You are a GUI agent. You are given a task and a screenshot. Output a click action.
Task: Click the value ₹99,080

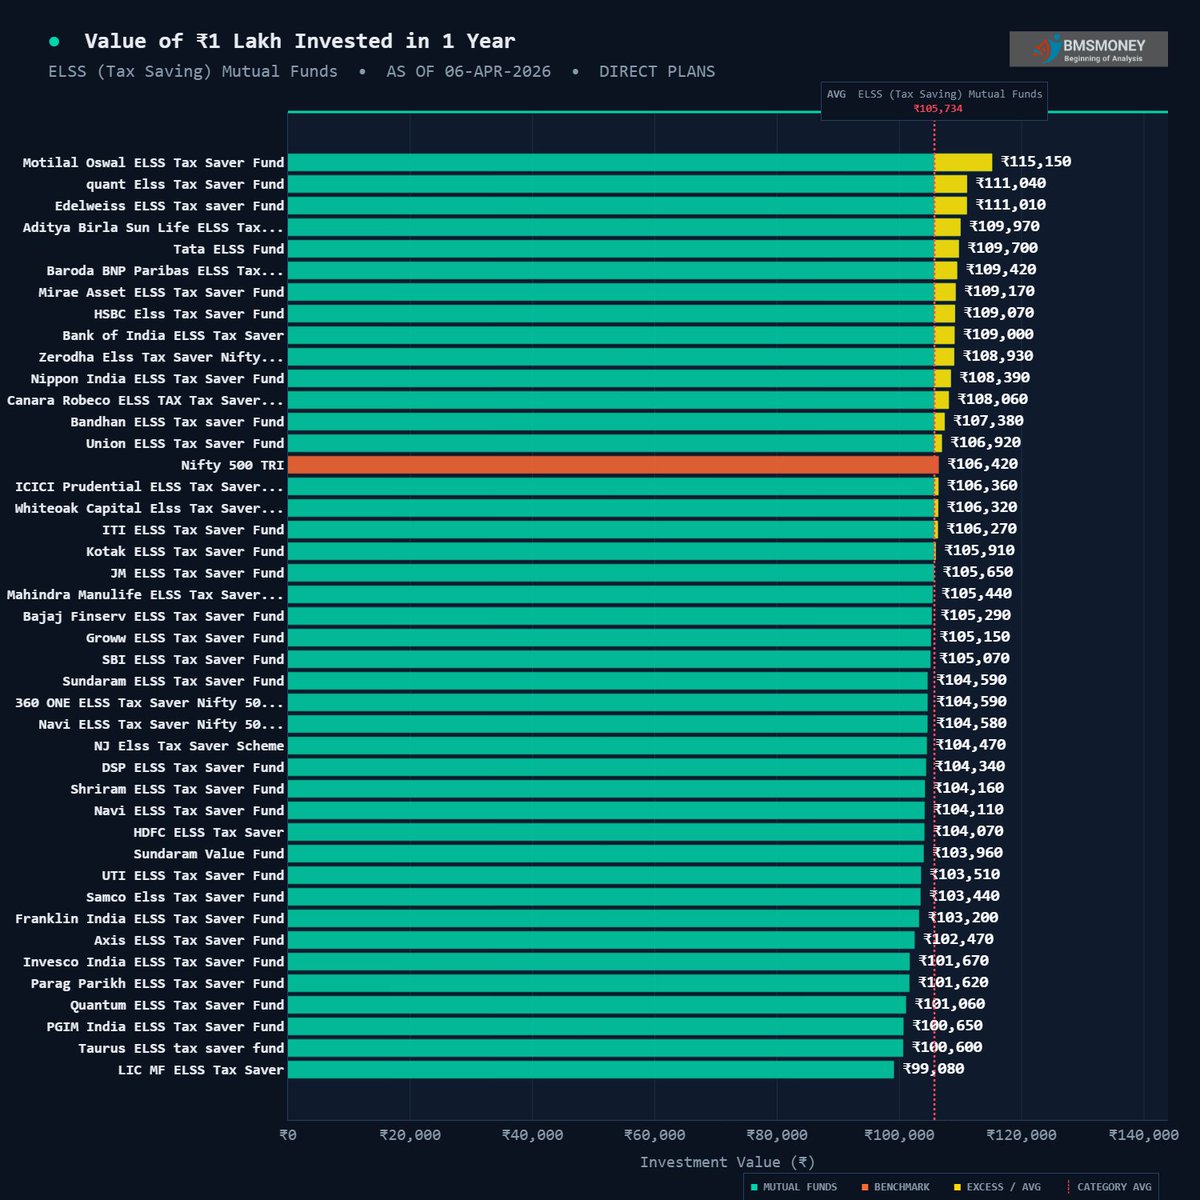(934, 1069)
